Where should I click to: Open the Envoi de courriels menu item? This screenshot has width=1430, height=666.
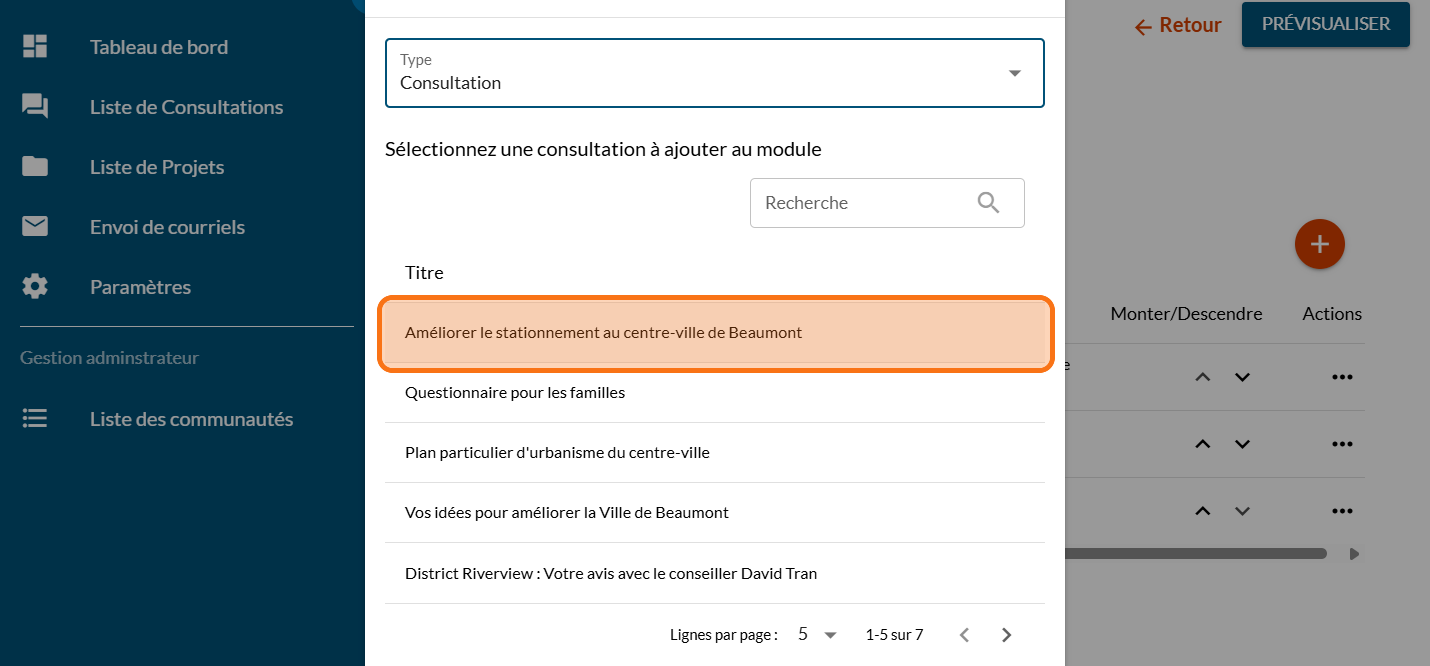(x=167, y=227)
